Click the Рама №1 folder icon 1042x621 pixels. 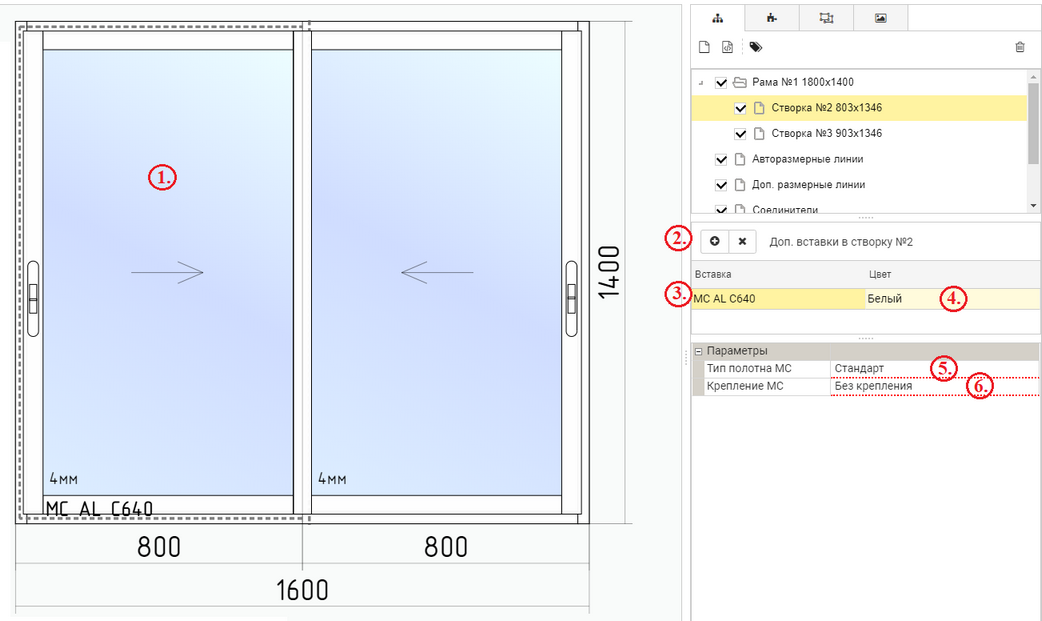[740, 82]
